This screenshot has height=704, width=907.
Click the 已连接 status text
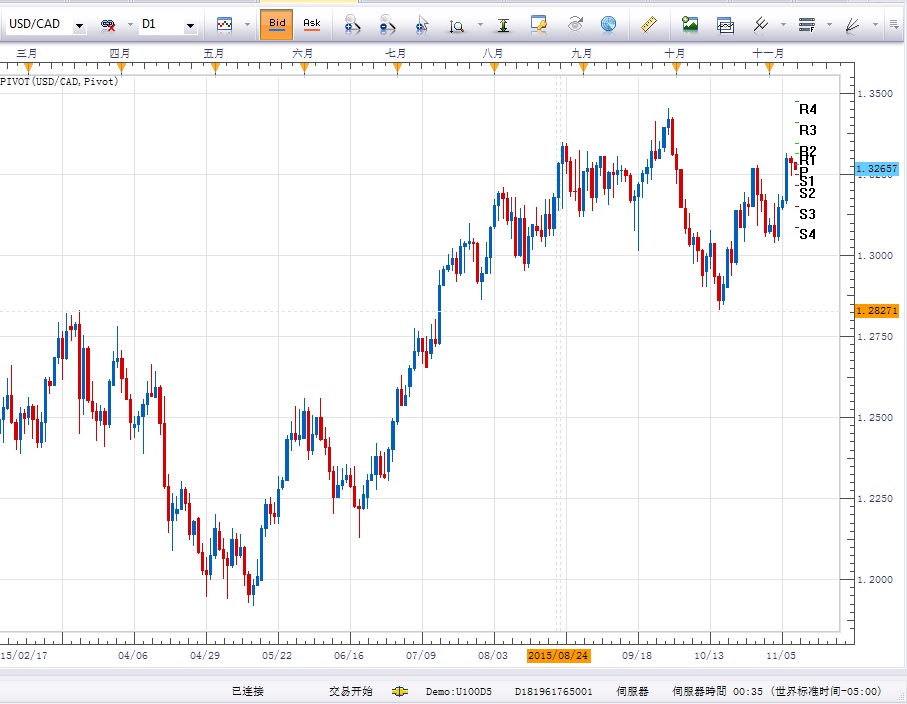pyautogui.click(x=248, y=691)
